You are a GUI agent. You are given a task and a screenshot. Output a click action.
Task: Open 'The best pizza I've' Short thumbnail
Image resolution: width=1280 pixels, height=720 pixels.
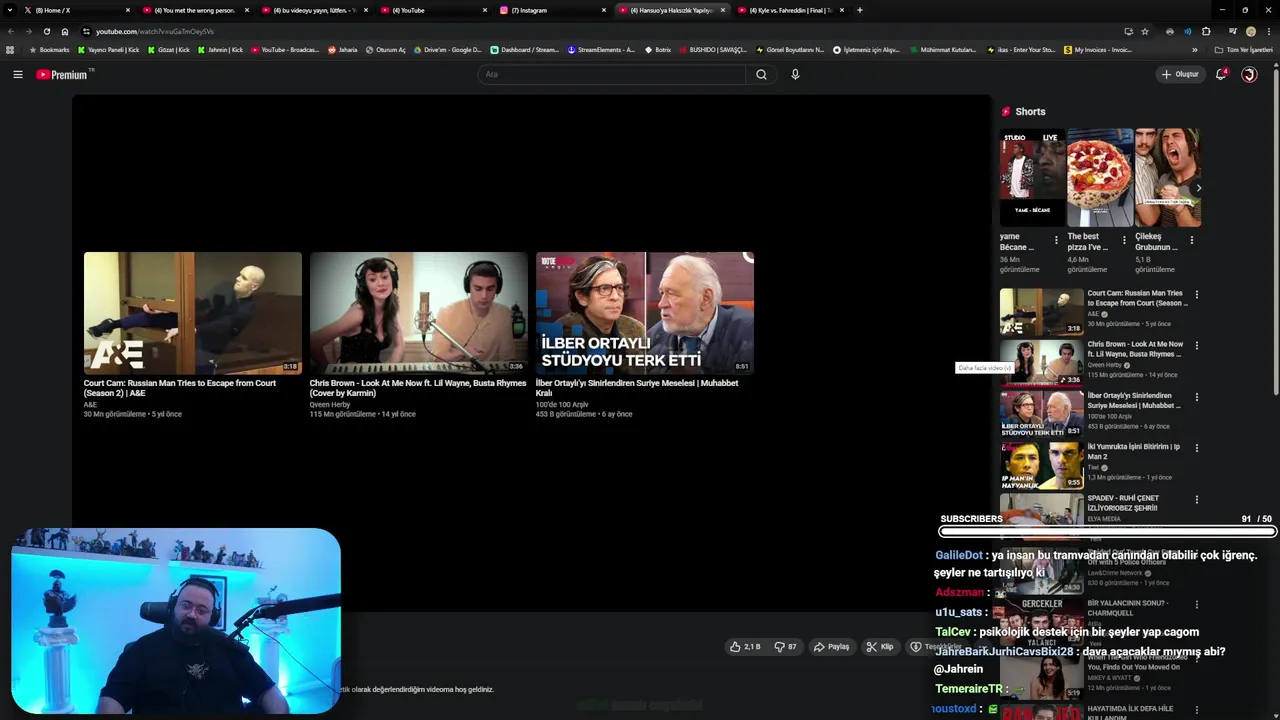(x=1100, y=177)
